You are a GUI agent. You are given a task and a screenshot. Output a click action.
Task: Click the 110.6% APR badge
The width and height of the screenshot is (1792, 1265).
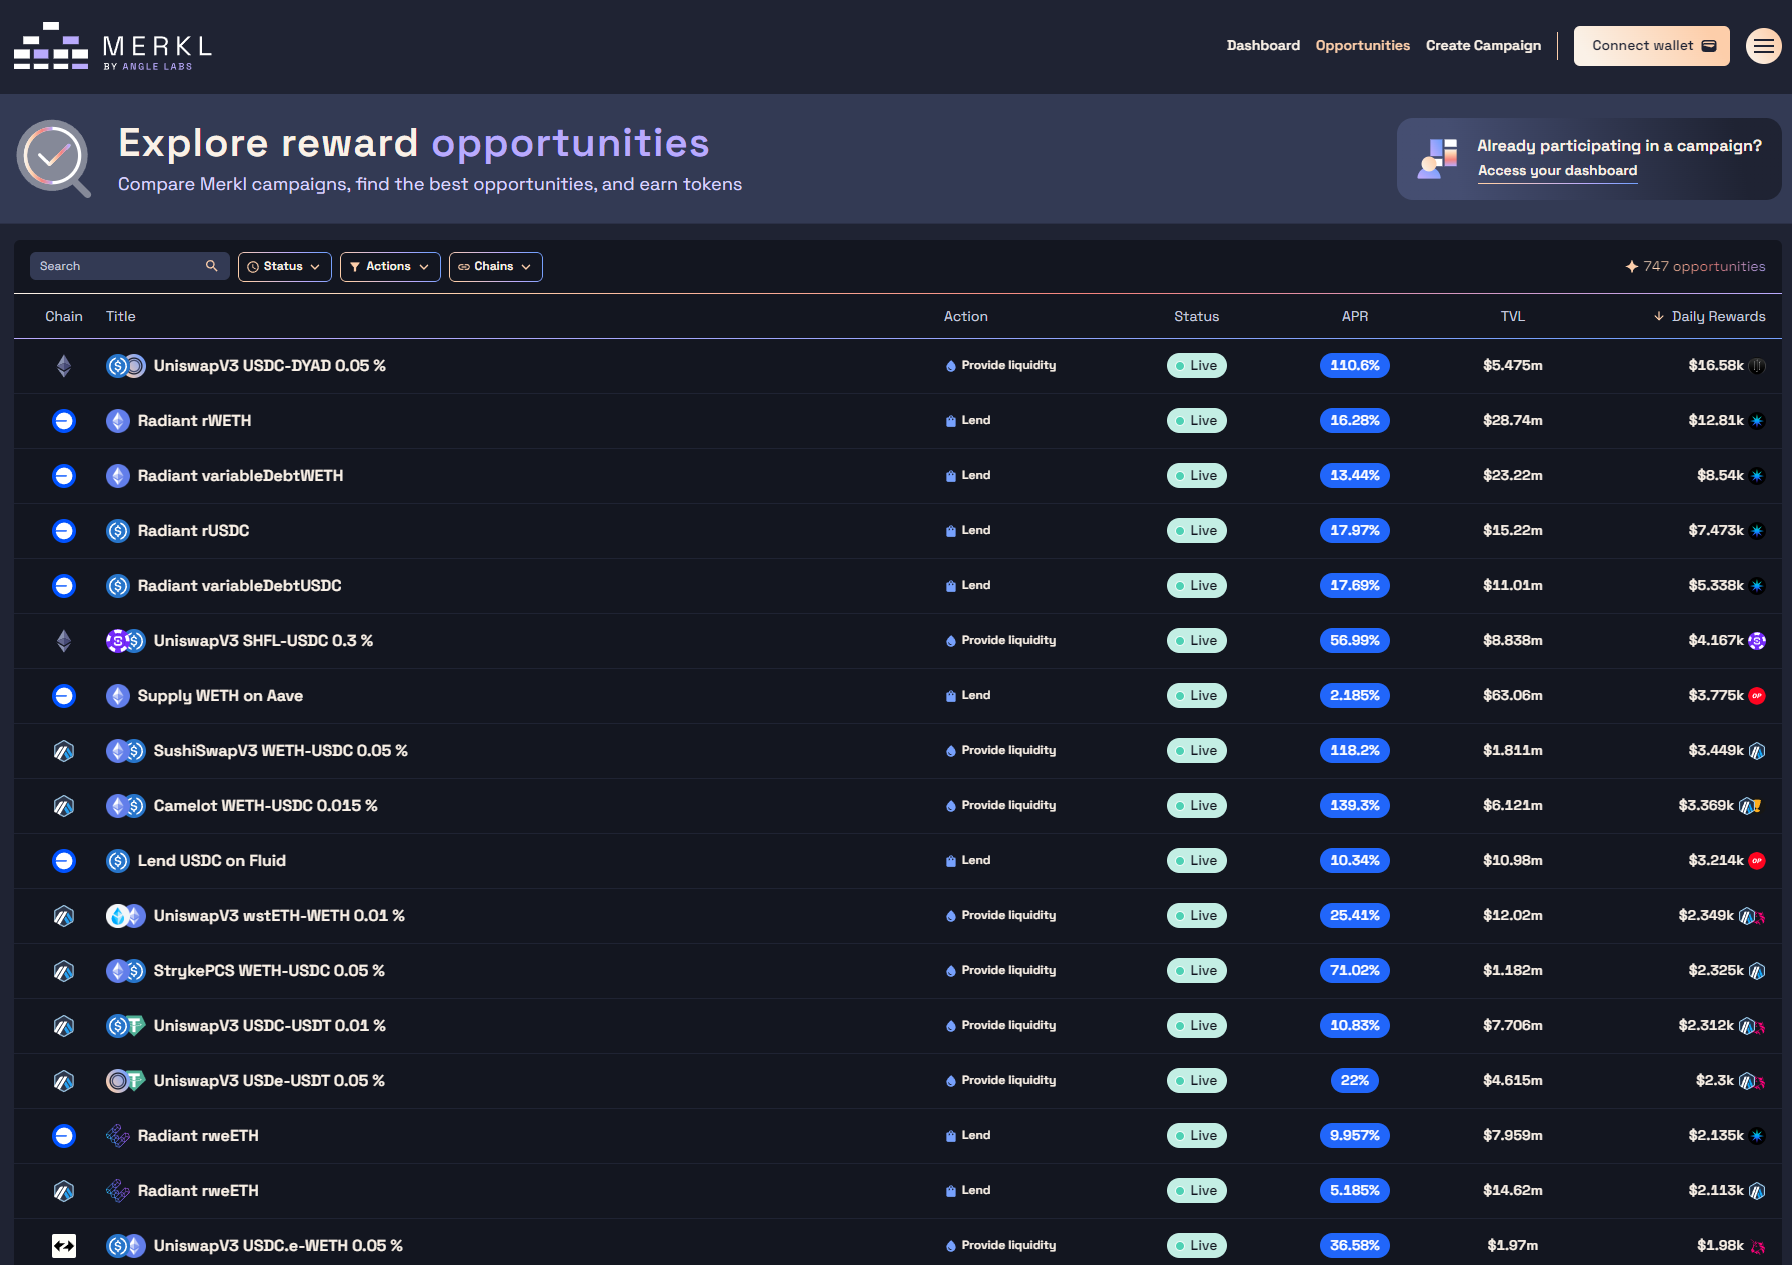1355,366
